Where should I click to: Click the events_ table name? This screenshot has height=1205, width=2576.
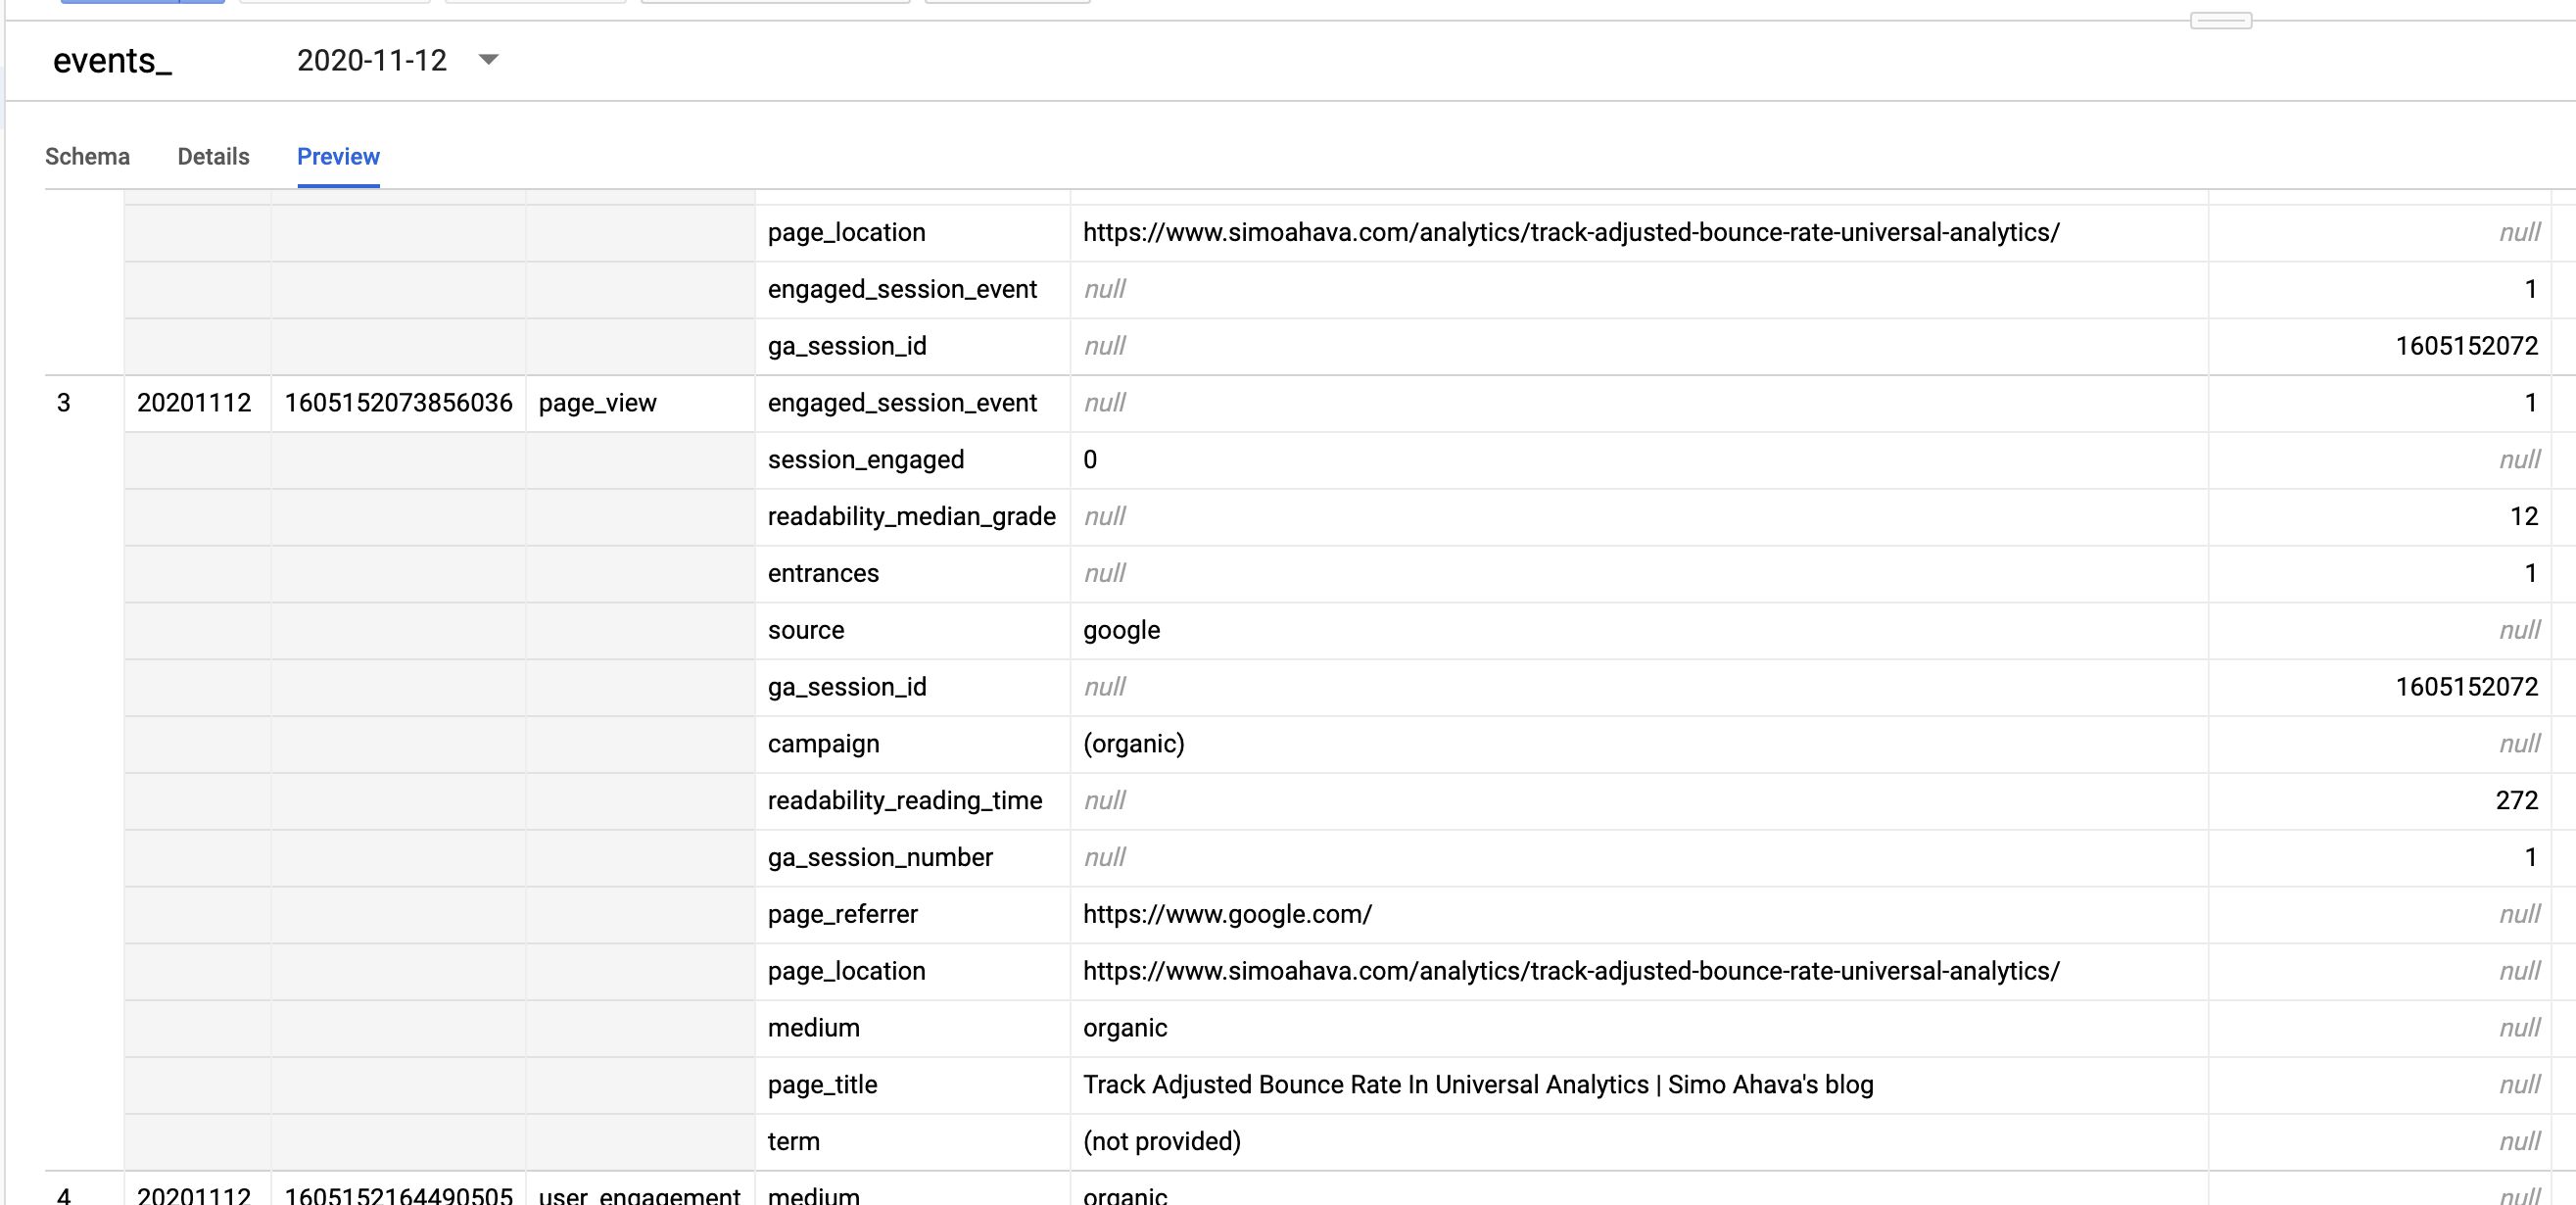[112, 61]
